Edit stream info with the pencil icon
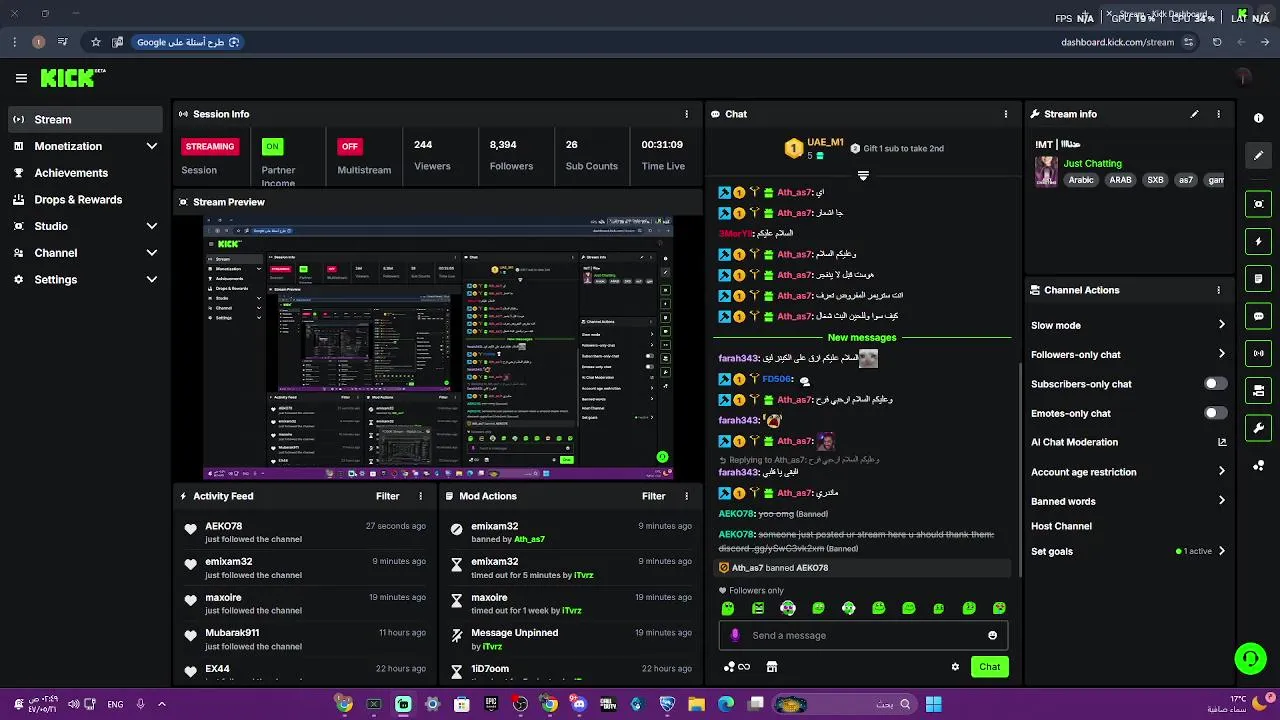1280x720 pixels. pos(1194,114)
